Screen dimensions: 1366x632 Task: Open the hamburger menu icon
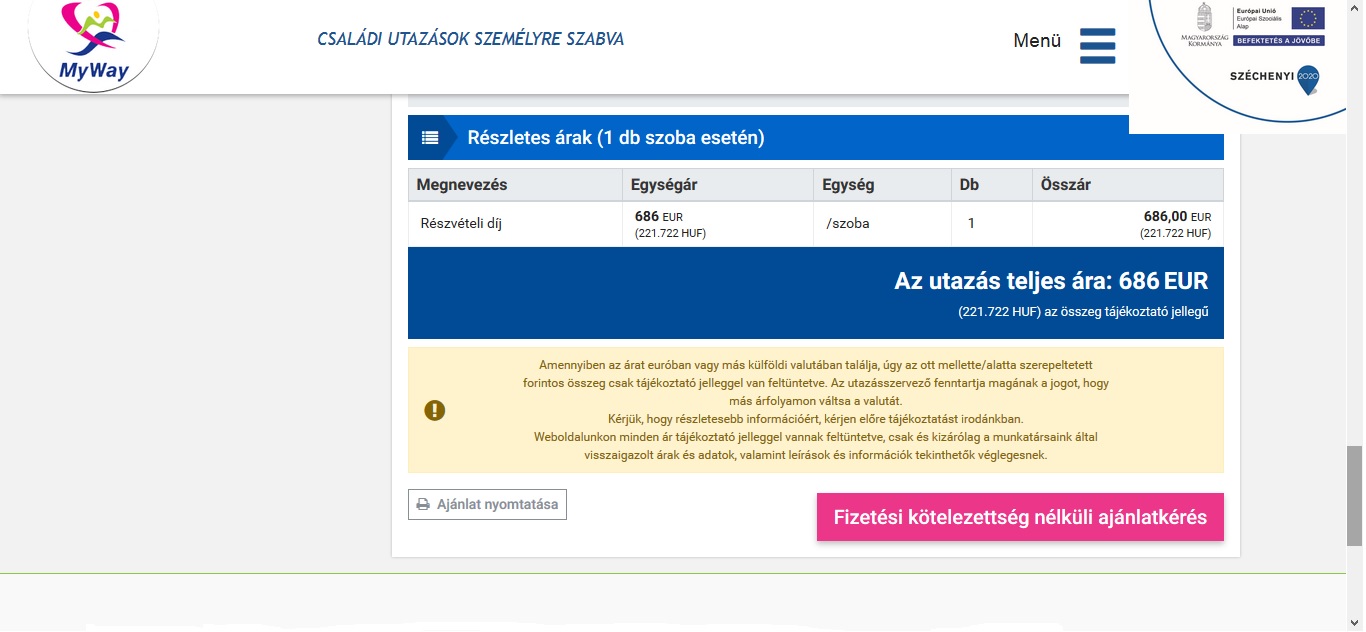pos(1097,46)
